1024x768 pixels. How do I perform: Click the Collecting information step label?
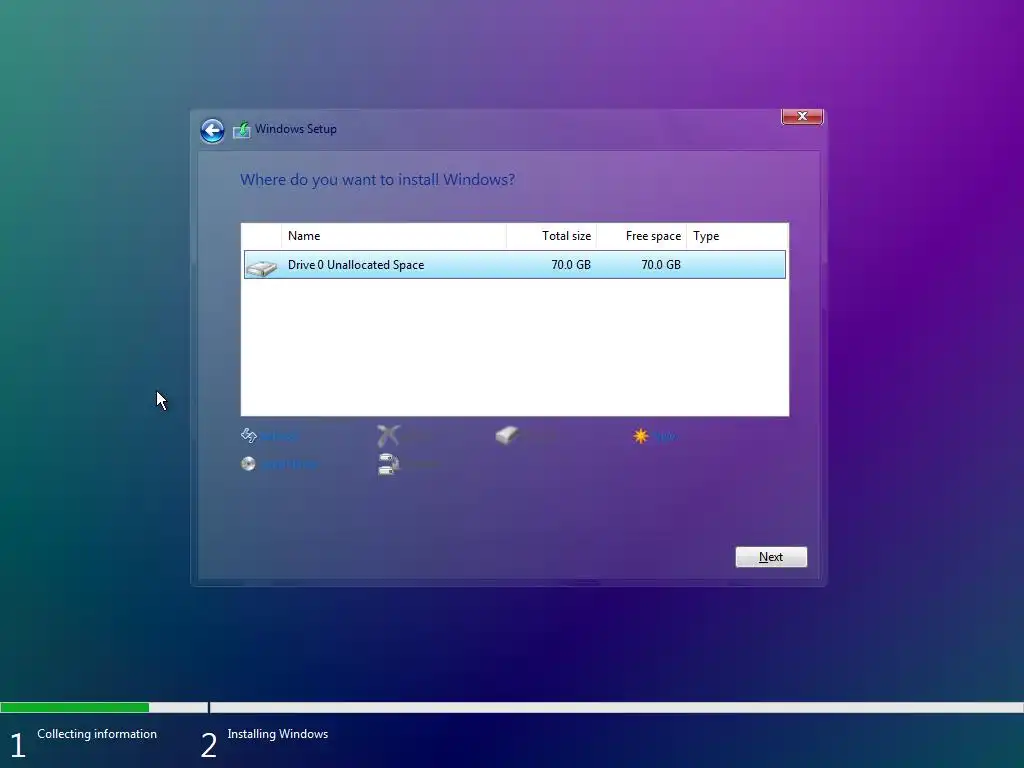click(97, 734)
